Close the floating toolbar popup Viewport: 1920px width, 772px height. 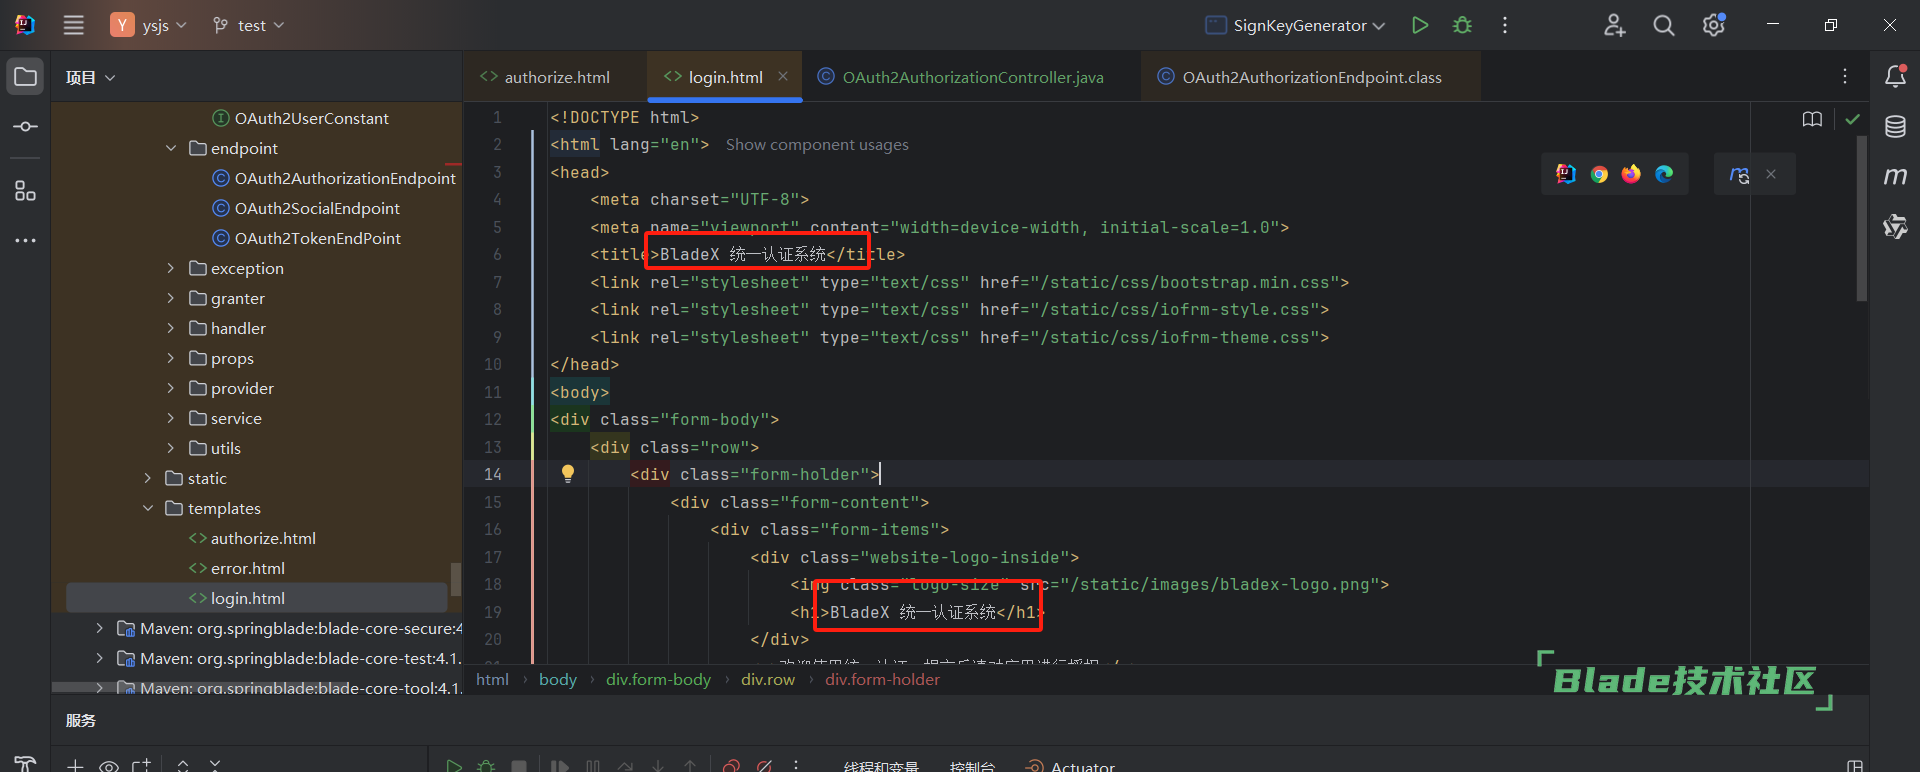click(x=1771, y=174)
